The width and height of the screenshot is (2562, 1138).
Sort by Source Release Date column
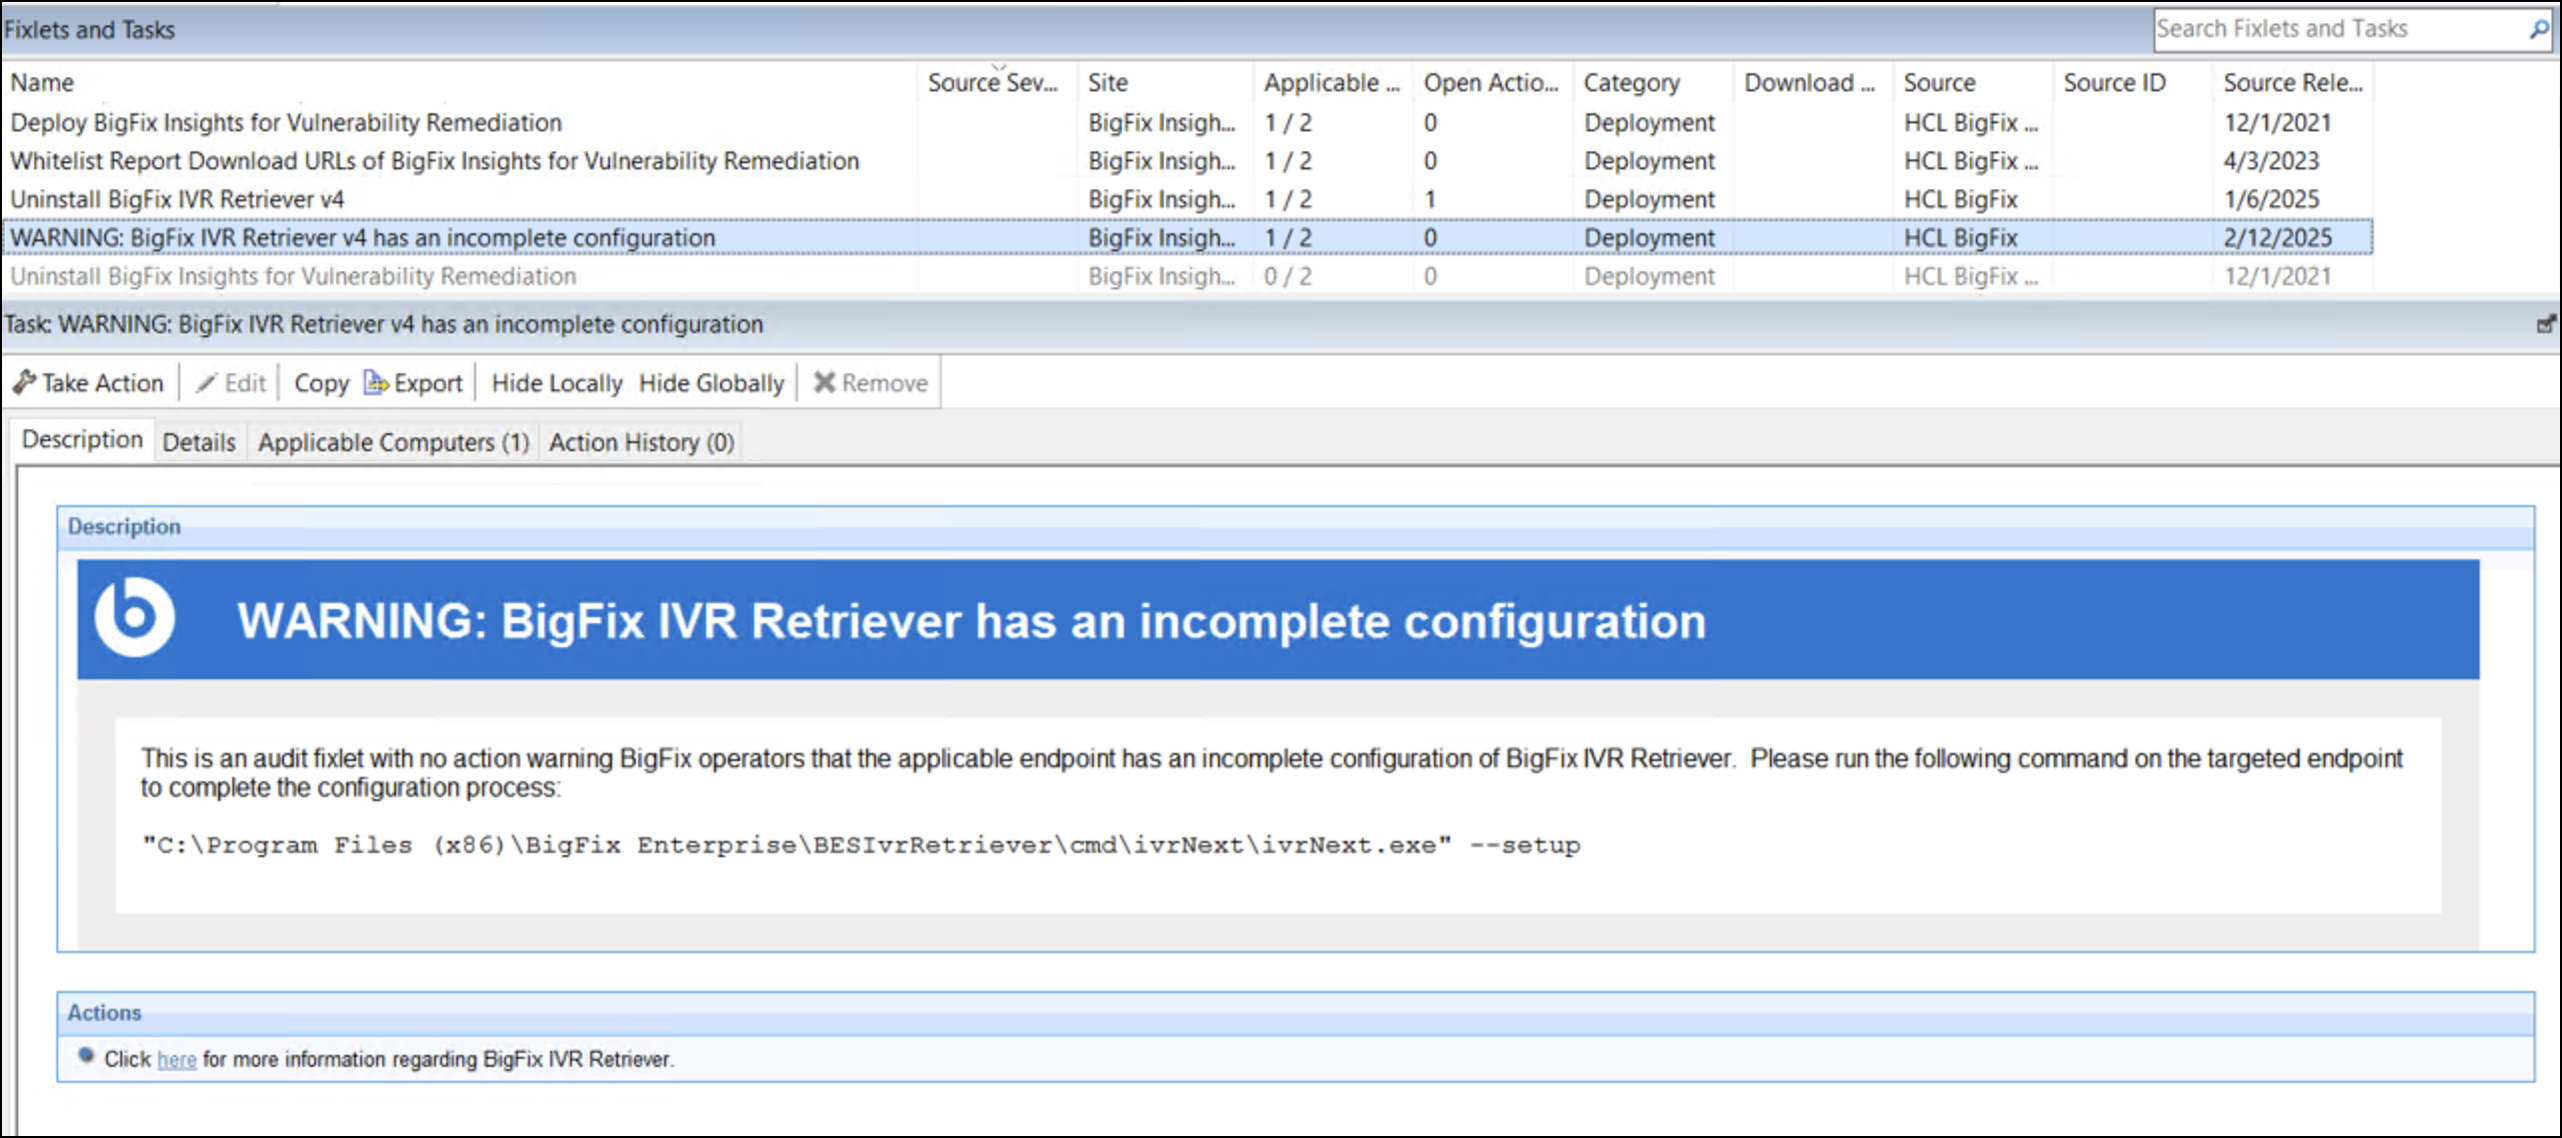tap(2291, 83)
